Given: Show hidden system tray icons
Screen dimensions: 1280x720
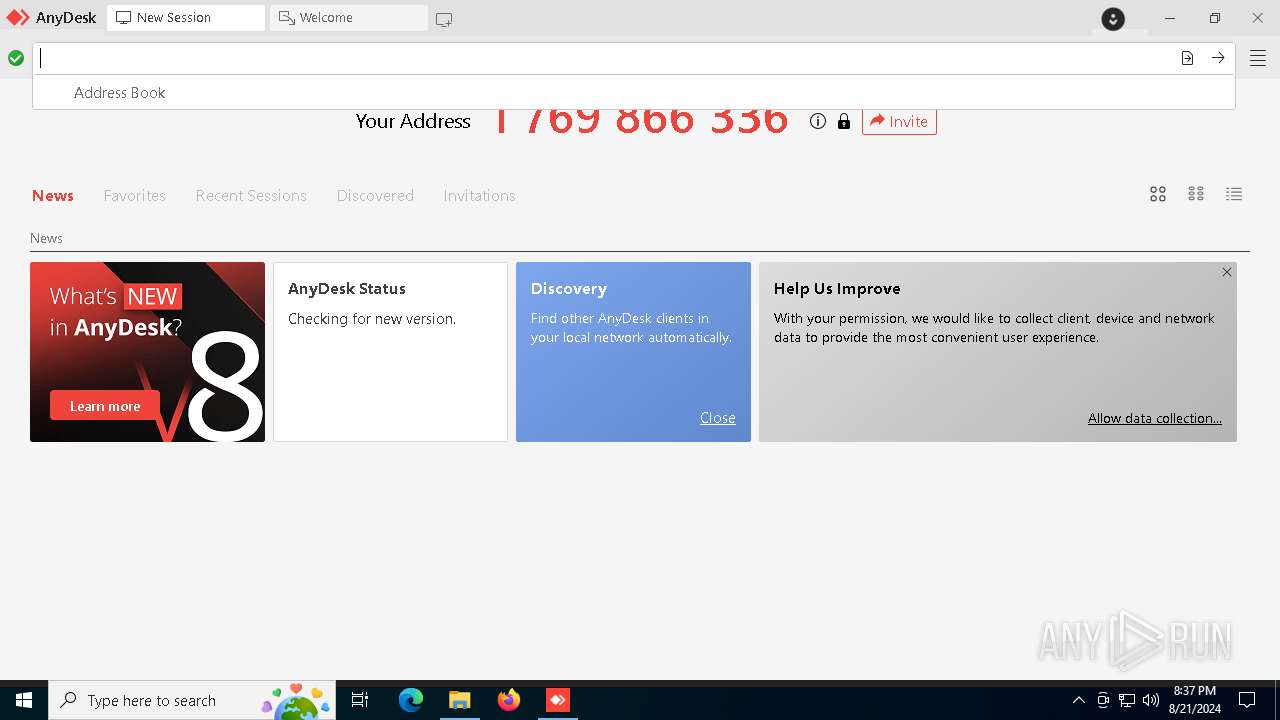Looking at the screenshot, I should tap(1078, 700).
